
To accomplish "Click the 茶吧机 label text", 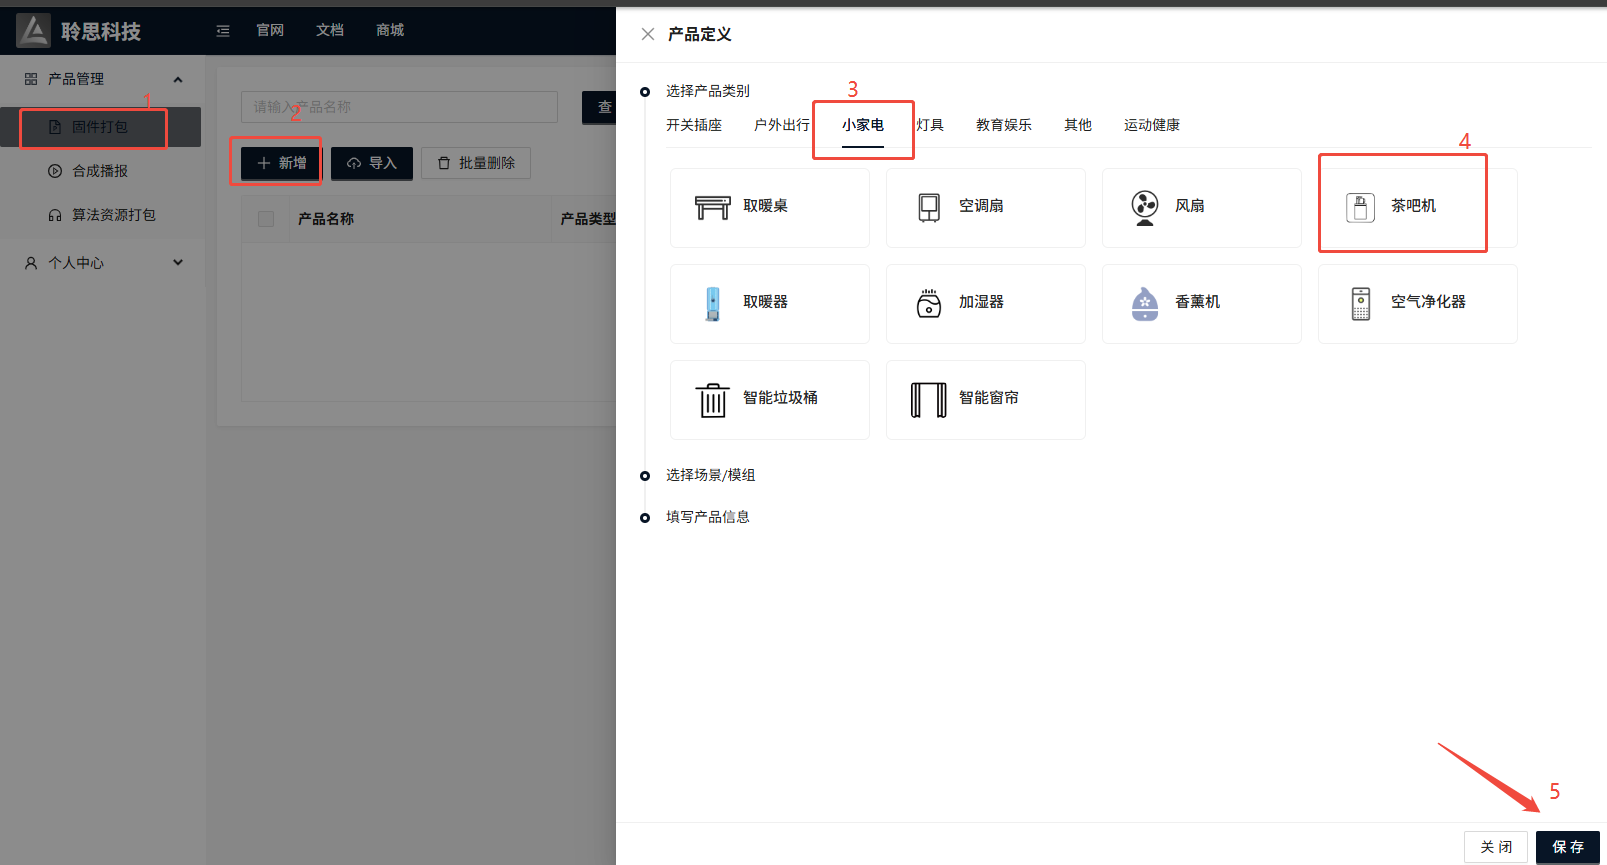I will click(x=1413, y=206).
